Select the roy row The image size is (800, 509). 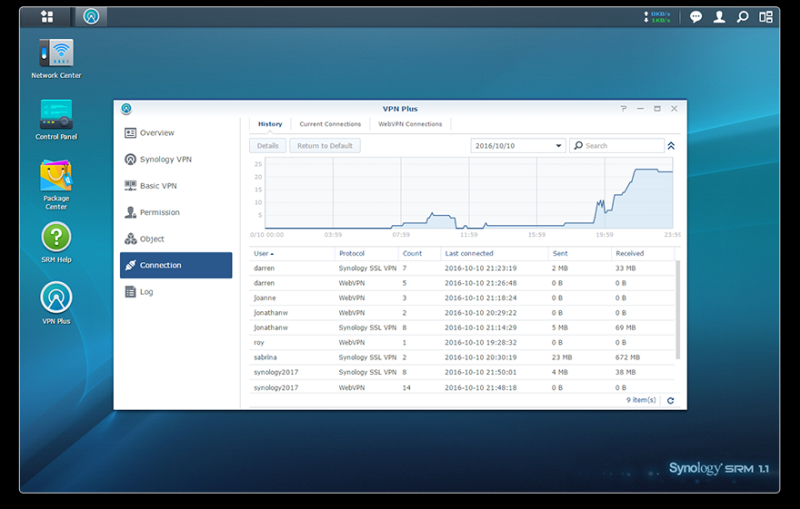click(462, 343)
